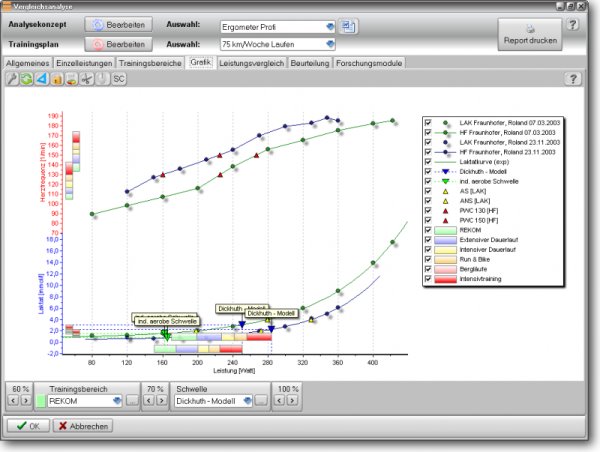Click the blue triangle toolbar icon
The image size is (600, 452).
[x=41, y=78]
